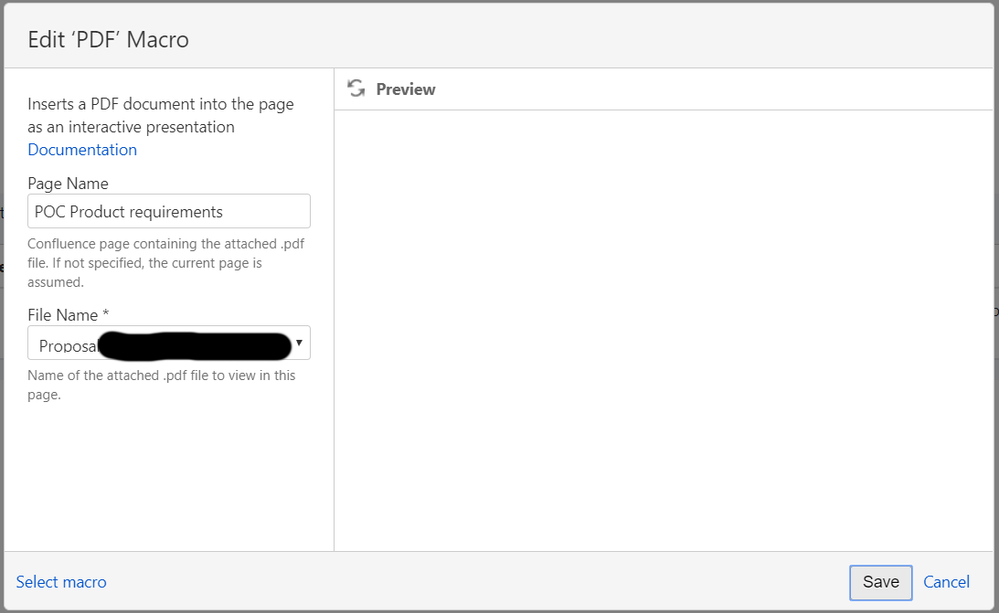The width and height of the screenshot is (999, 613).
Task: Click inside the Page Name field
Action: 168,211
